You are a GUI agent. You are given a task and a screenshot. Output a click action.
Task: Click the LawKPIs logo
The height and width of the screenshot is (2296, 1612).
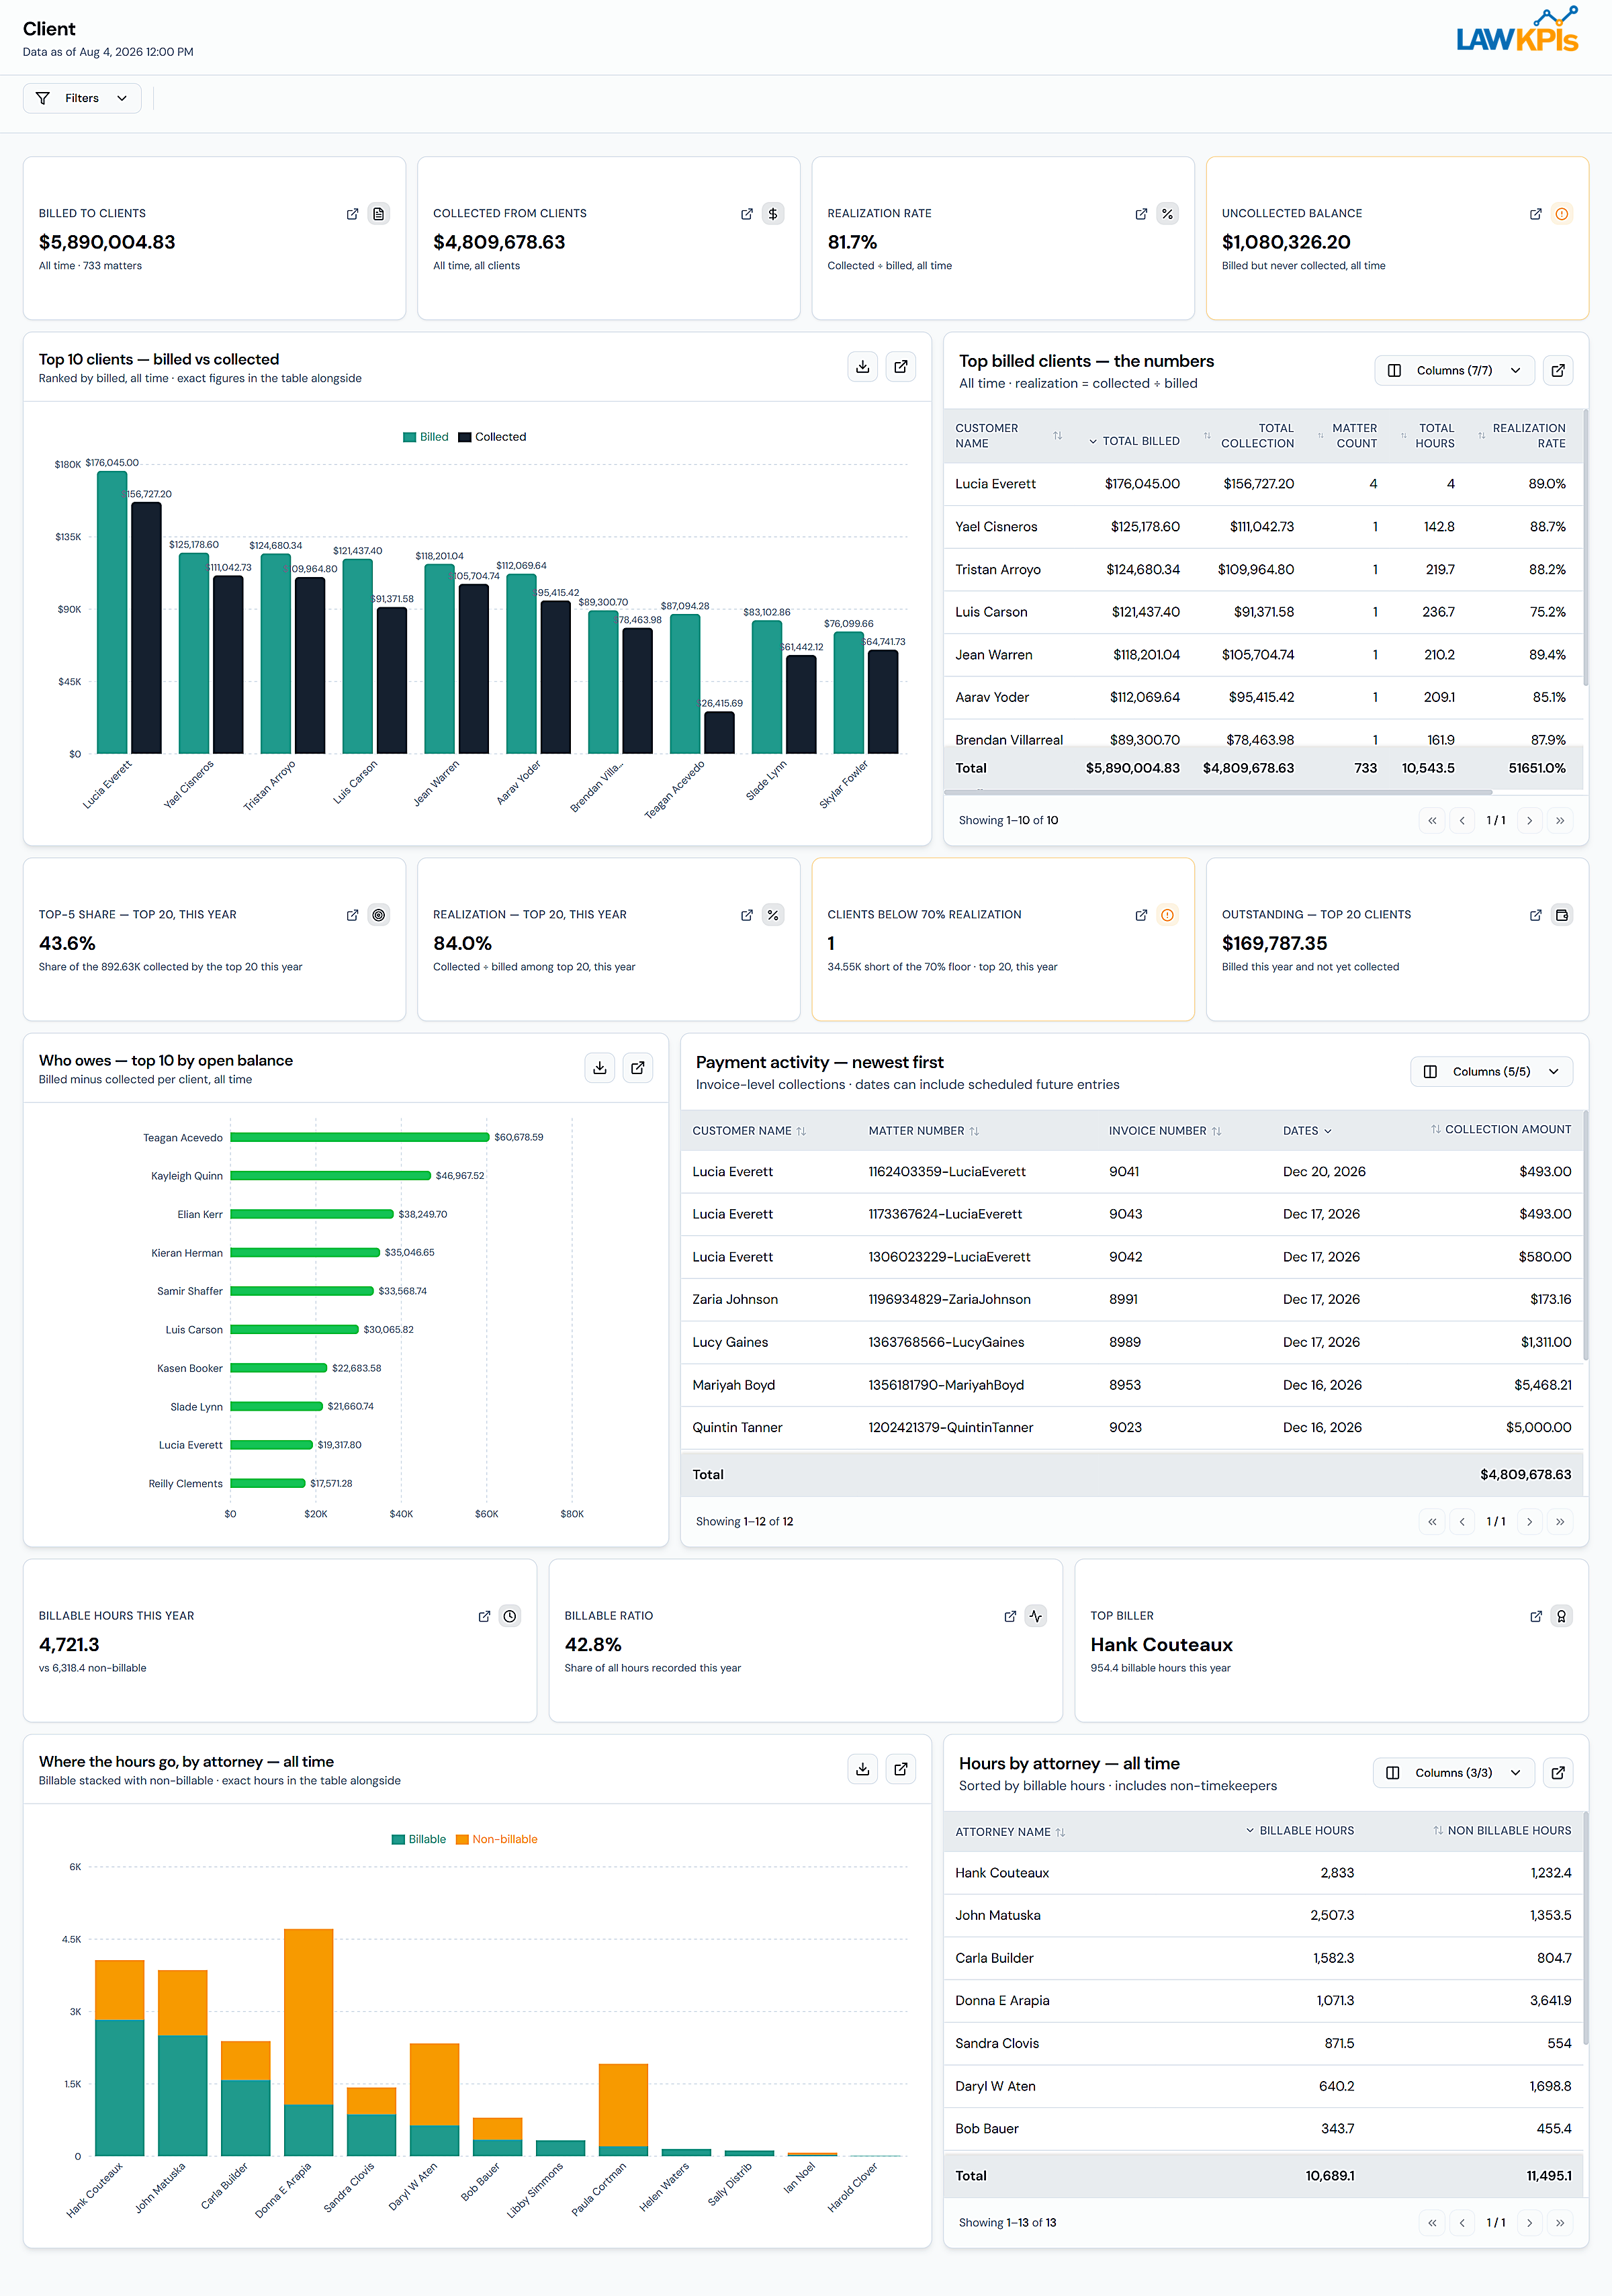(x=1517, y=30)
